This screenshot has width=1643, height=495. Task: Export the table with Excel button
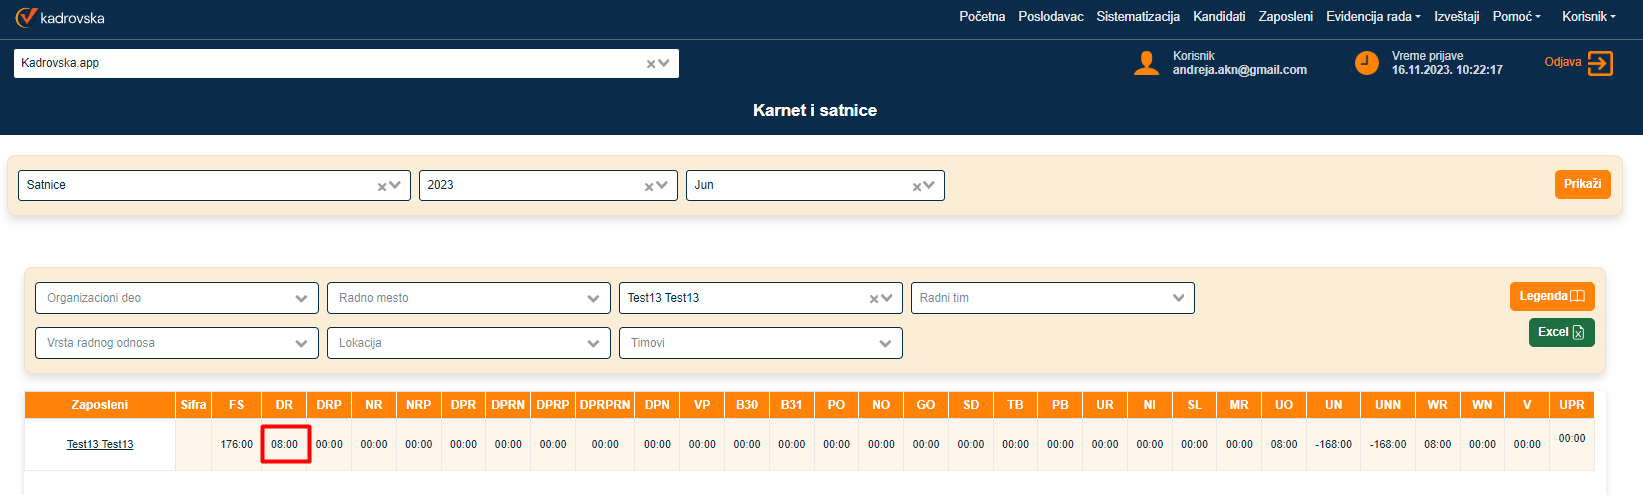(x=1561, y=332)
